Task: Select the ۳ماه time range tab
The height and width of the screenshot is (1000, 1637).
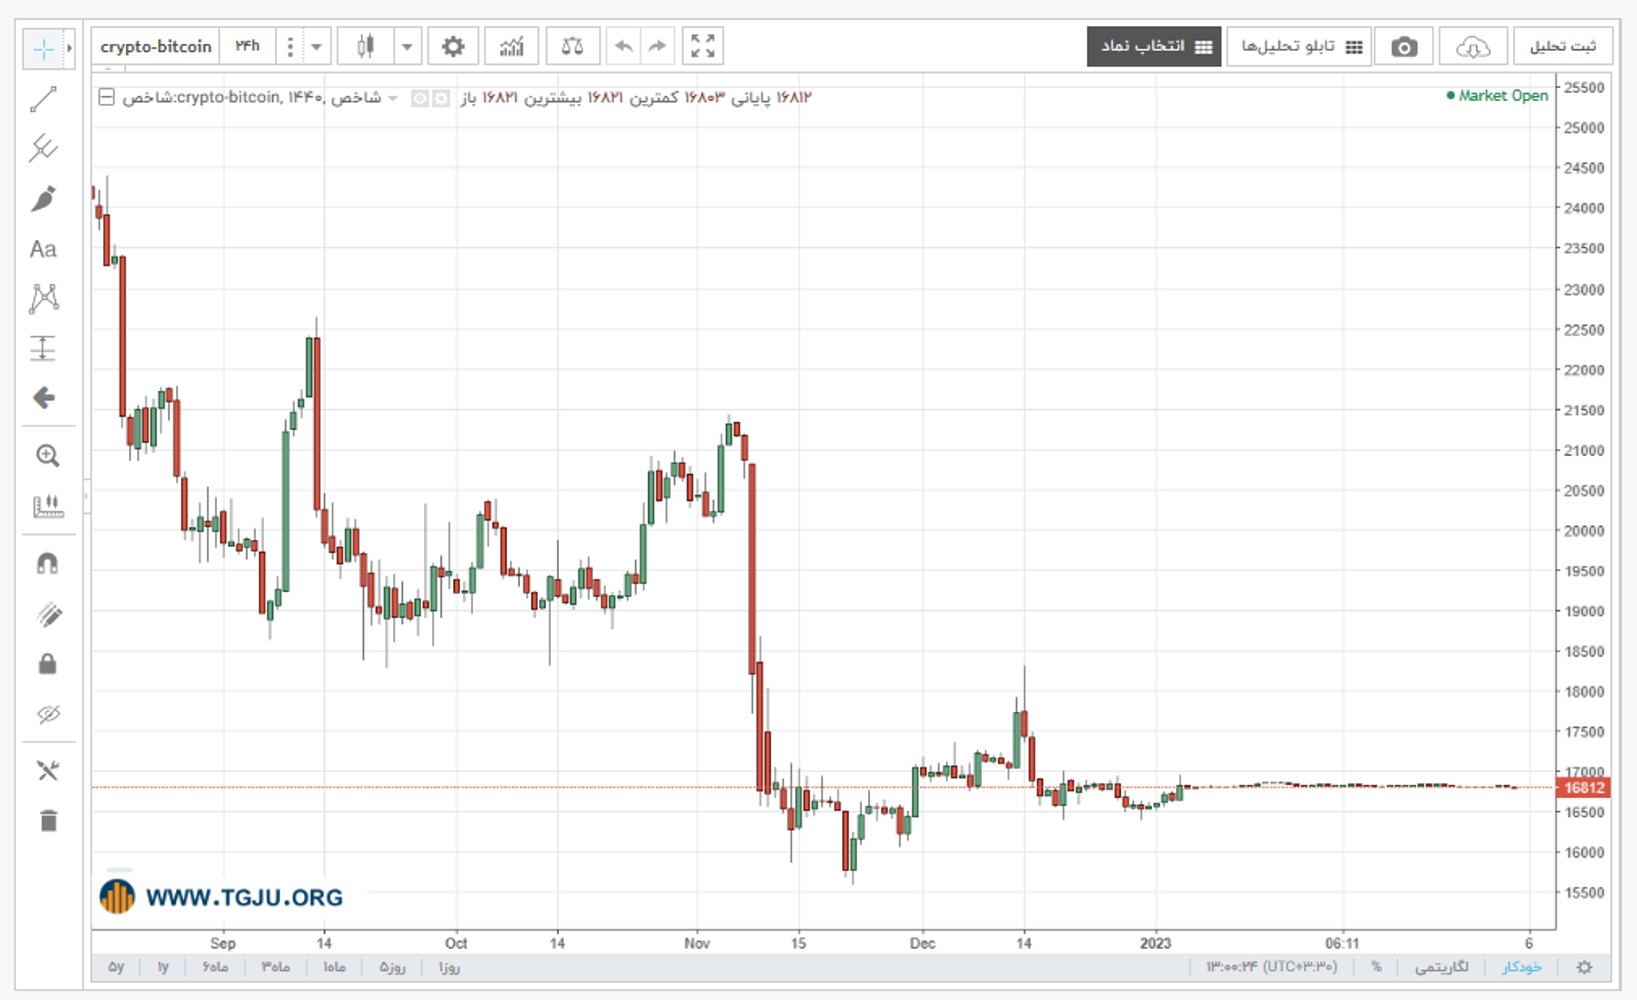Action: [x=276, y=967]
